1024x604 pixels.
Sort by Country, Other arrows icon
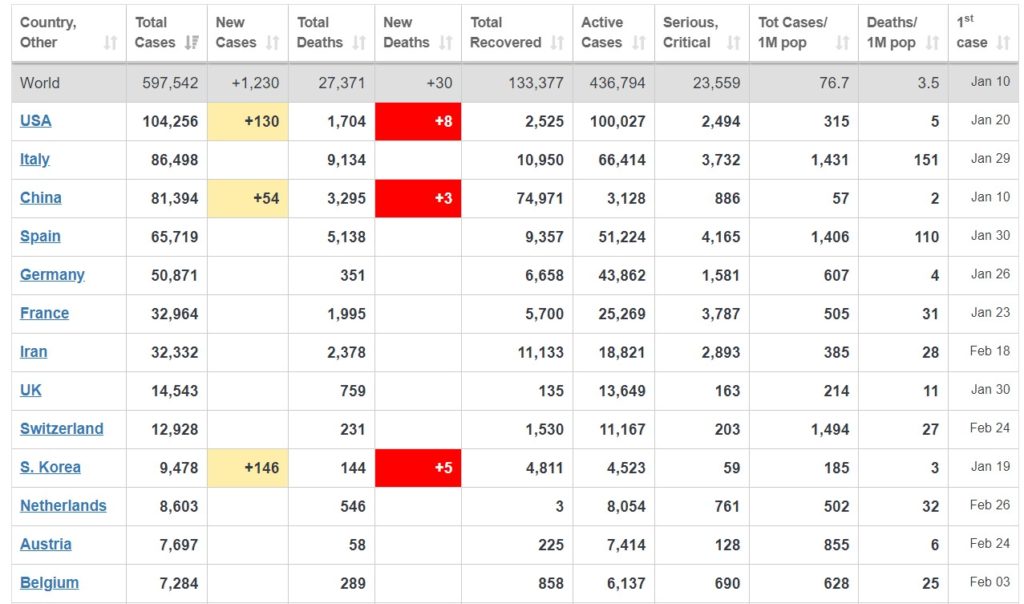(110, 43)
